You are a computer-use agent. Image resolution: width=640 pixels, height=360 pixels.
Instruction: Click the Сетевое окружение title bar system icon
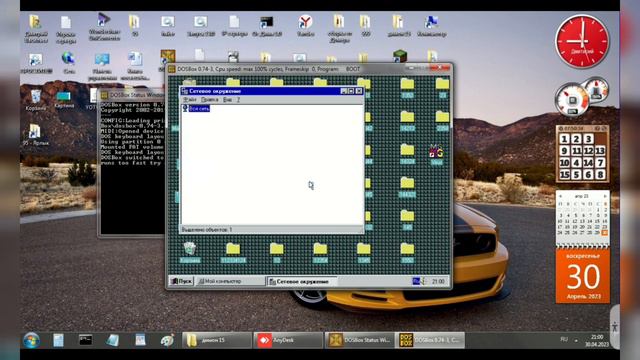point(185,91)
